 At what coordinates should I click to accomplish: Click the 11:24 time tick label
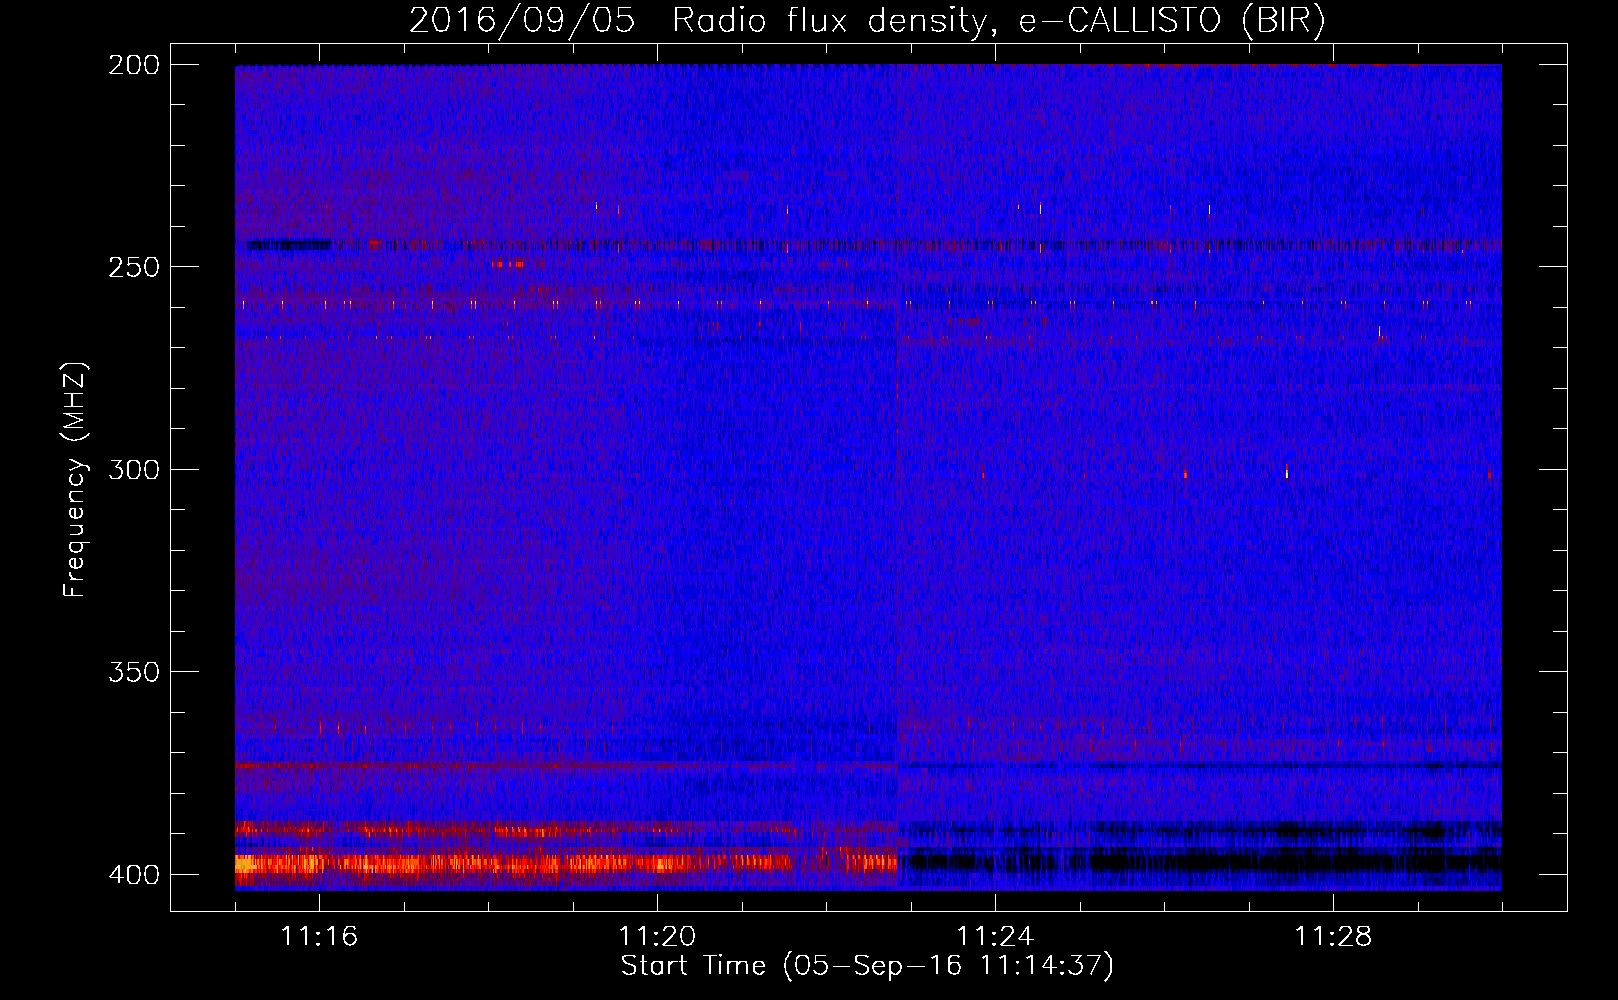(x=995, y=937)
